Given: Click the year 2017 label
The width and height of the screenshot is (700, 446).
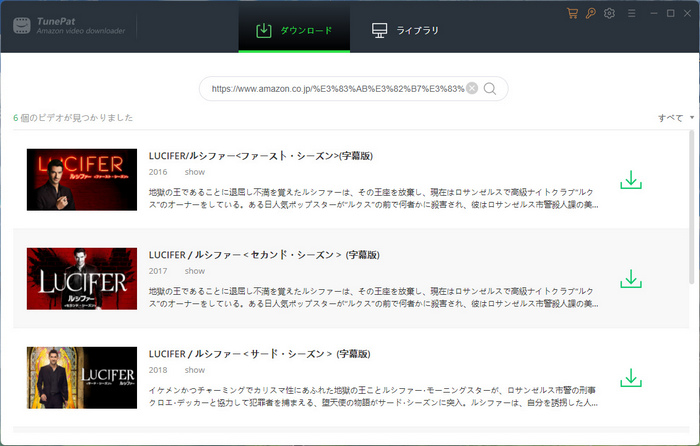Looking at the screenshot, I should 158,271.
